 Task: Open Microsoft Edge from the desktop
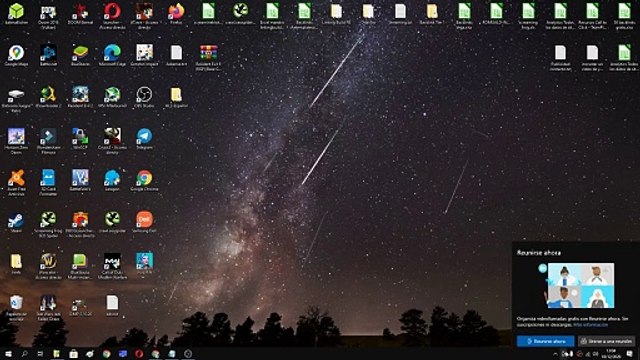coord(112,56)
